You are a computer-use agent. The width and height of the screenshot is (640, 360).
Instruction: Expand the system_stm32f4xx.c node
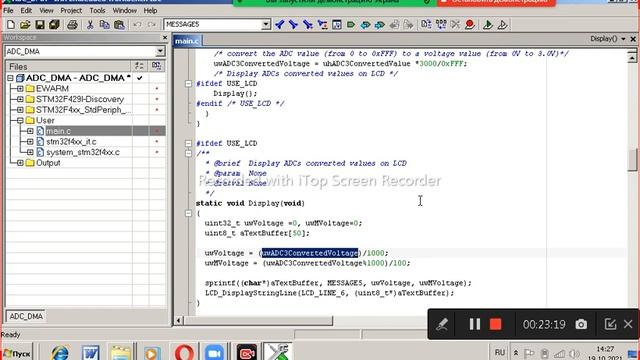[x=30, y=152]
